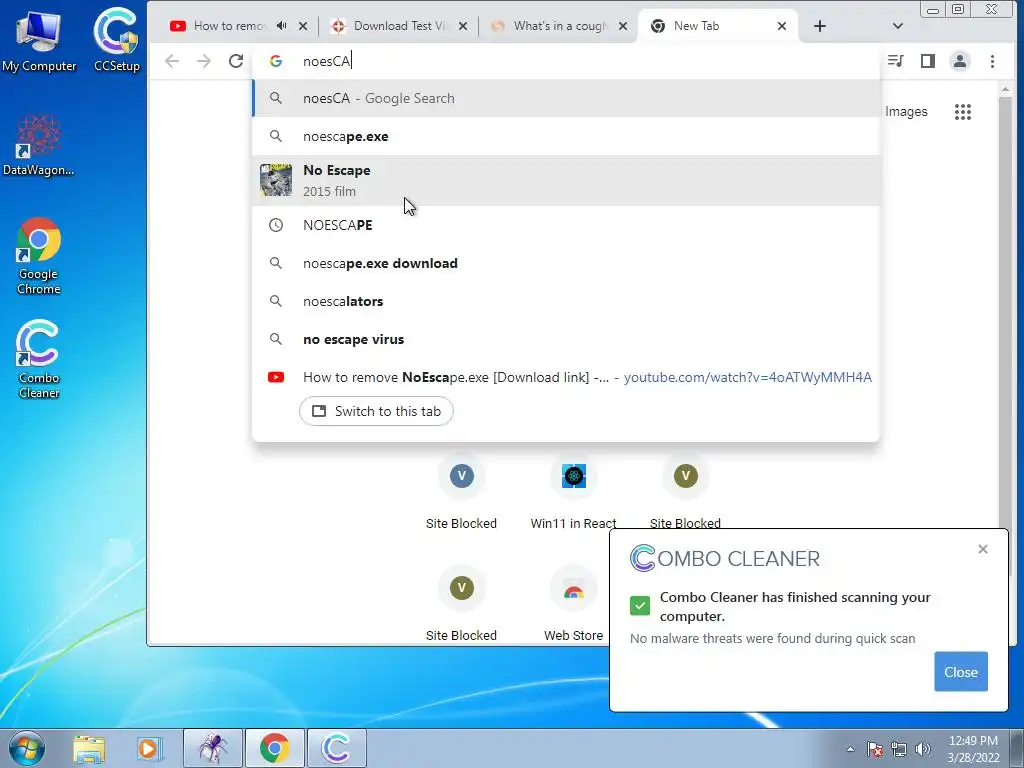Image resolution: width=1024 pixels, height=768 pixels.
Task: Select the 'noescalators' suggestion
Action: [566, 301]
